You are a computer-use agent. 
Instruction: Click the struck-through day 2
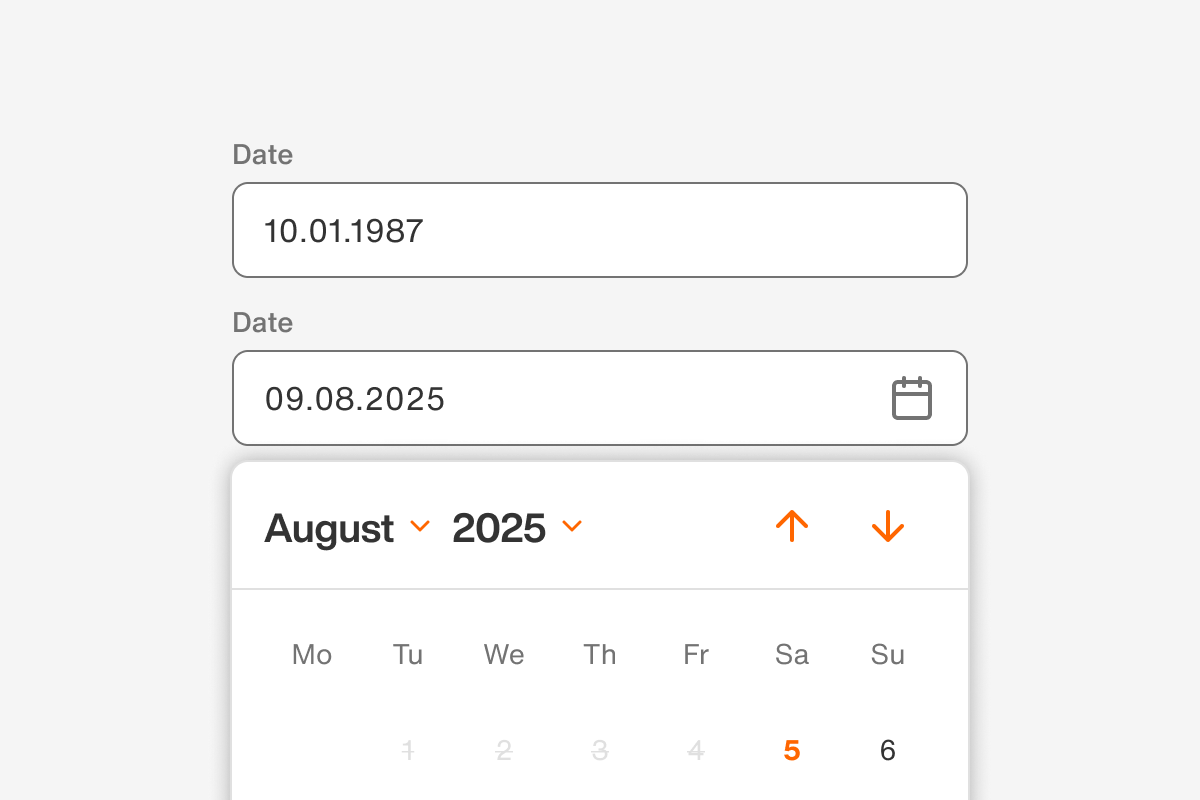(503, 750)
